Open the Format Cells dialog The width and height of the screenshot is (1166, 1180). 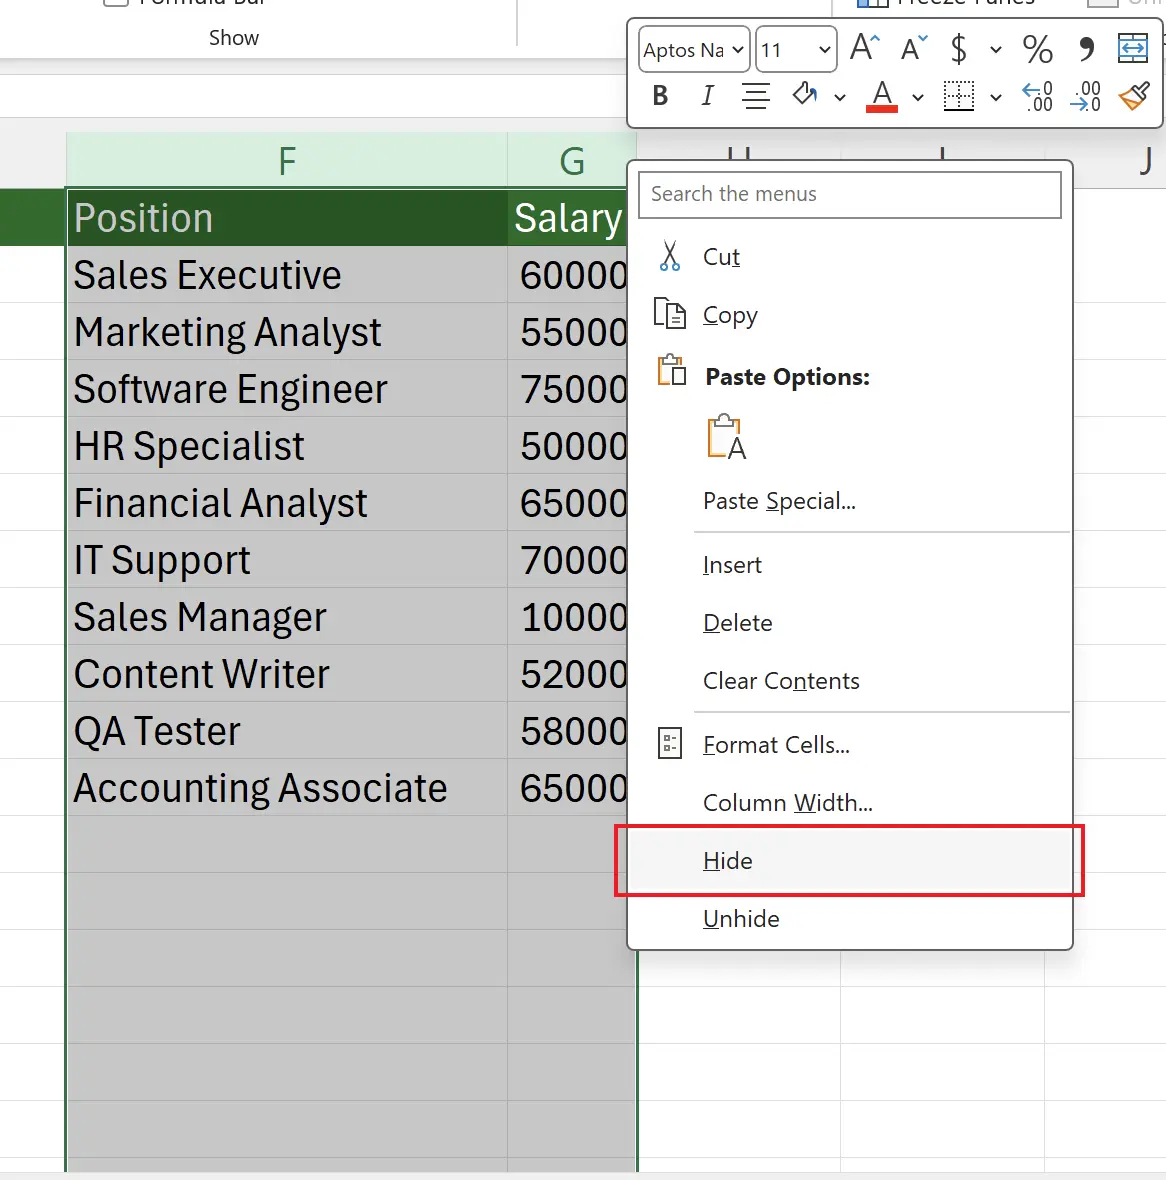coord(776,745)
